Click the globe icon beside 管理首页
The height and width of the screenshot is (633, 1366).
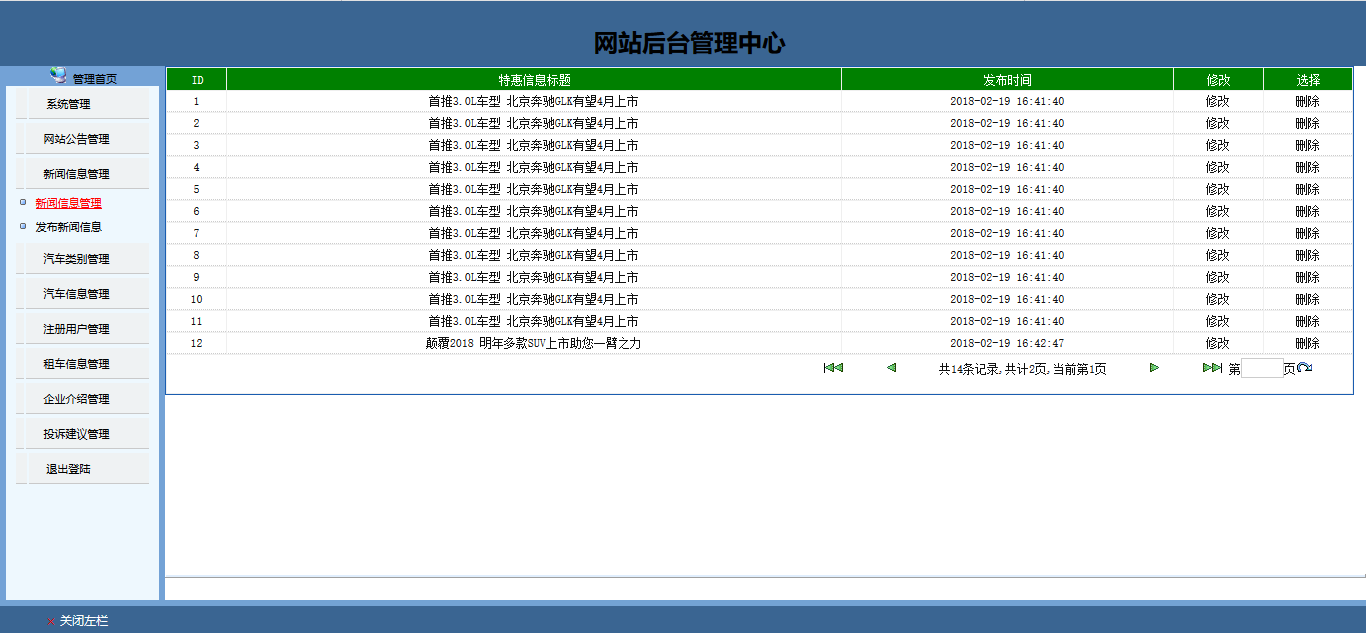click(59, 76)
